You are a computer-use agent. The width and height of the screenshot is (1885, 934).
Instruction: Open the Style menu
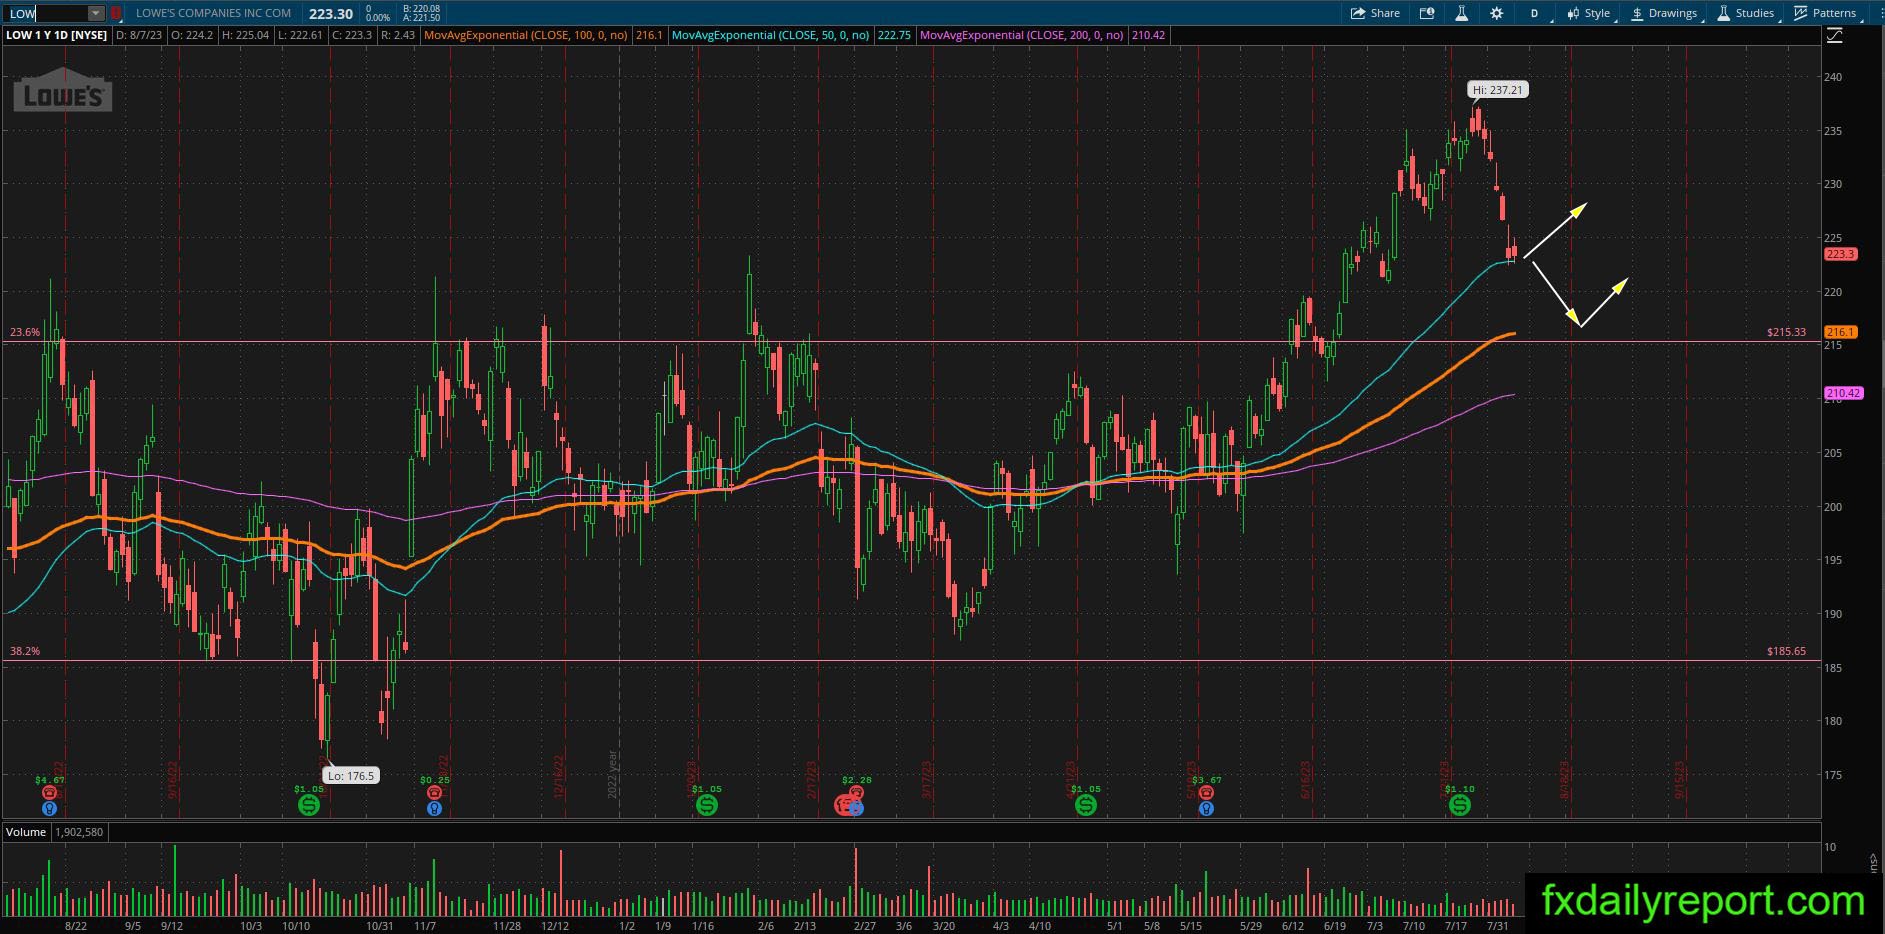pyautogui.click(x=1589, y=13)
